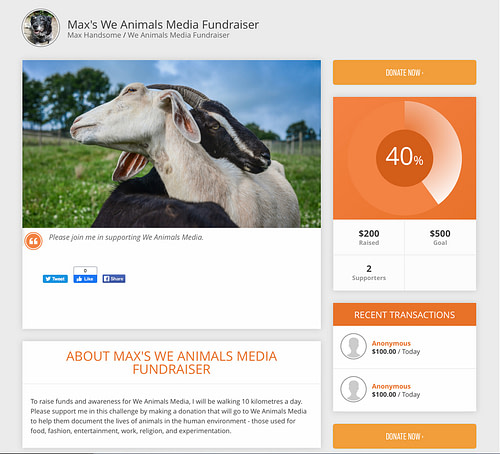Open Max Handsome profile link

pyautogui.click(x=94, y=35)
